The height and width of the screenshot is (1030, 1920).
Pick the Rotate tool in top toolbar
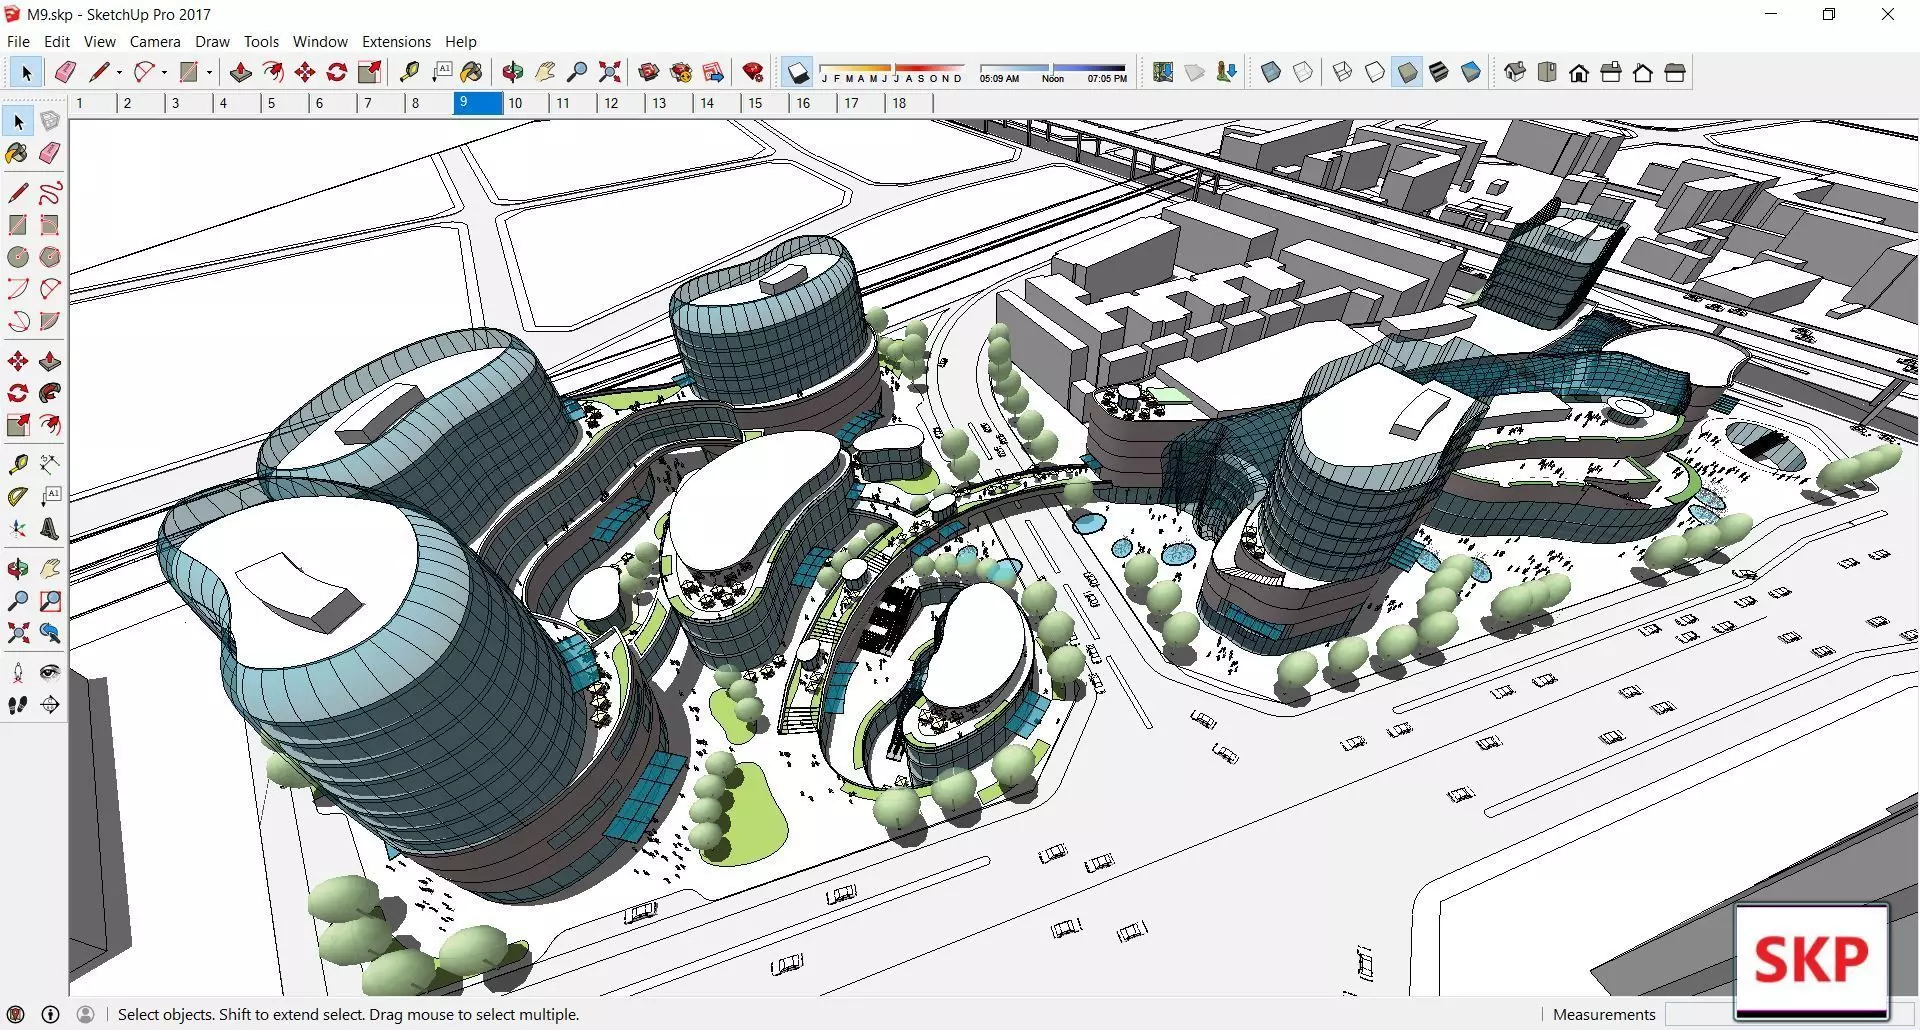[337, 72]
